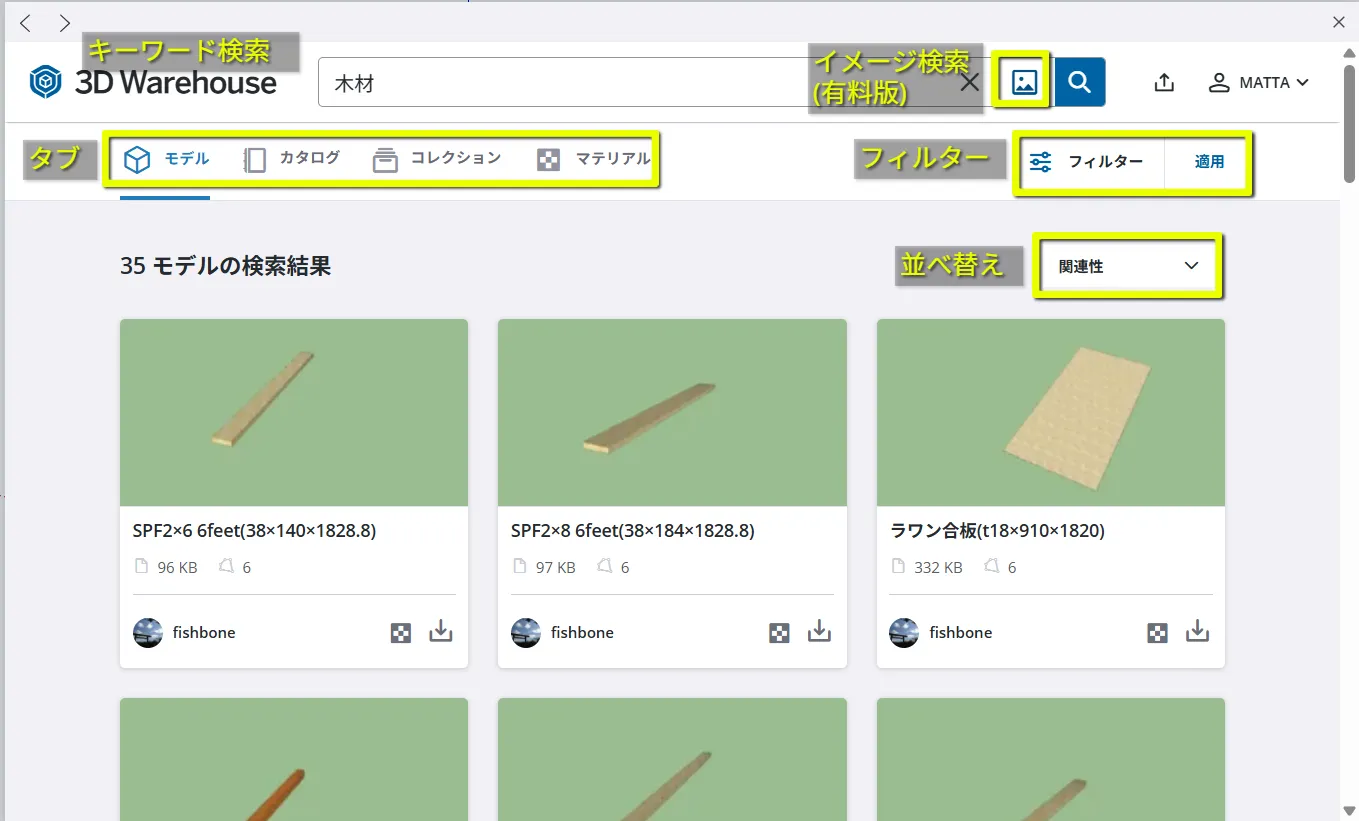This screenshot has width=1359, height=821.
Task: Click the 3D Warehouse logo
Action: click(x=153, y=82)
